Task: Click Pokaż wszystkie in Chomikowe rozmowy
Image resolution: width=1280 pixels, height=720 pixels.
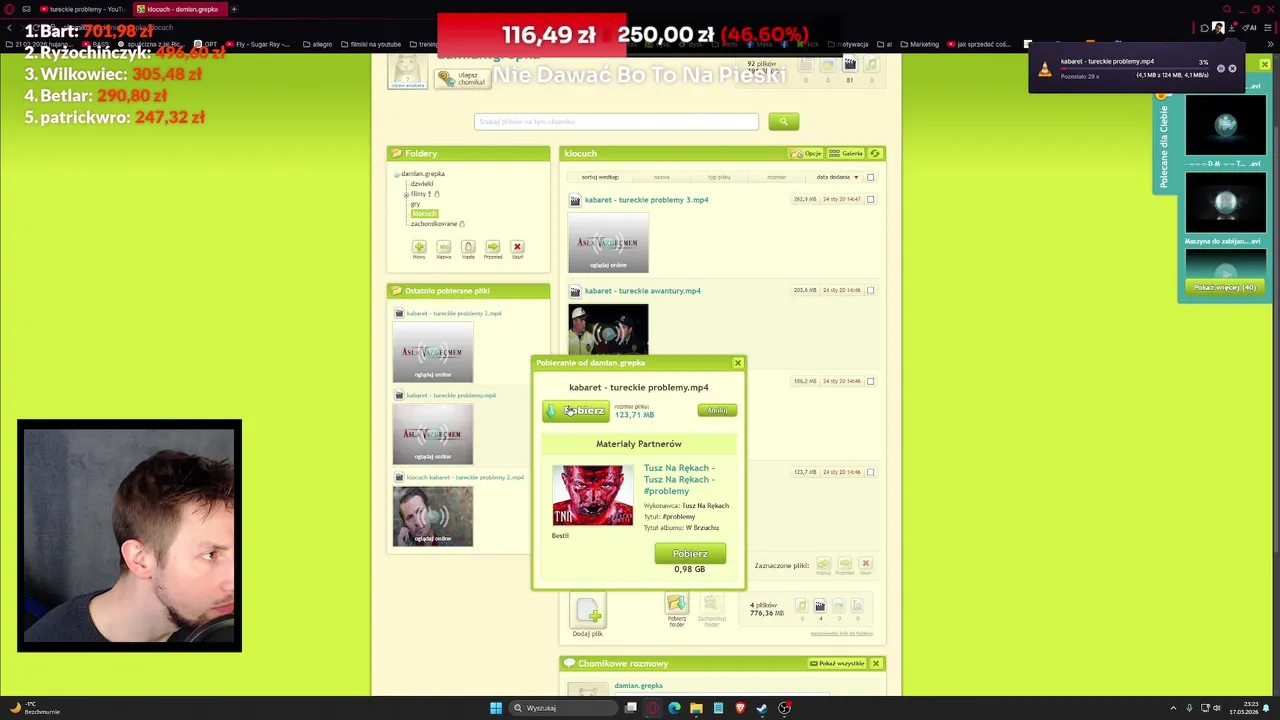Action: [837, 663]
